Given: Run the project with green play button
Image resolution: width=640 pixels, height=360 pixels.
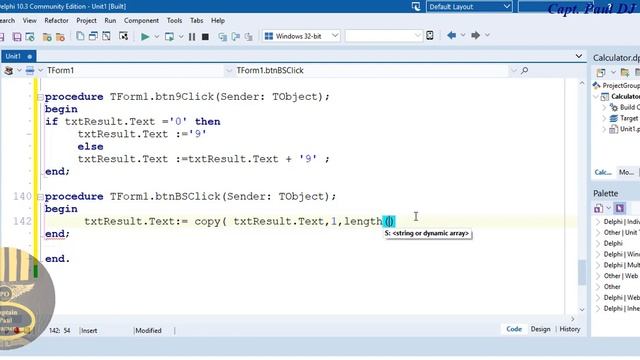Looking at the screenshot, I should [145, 37].
